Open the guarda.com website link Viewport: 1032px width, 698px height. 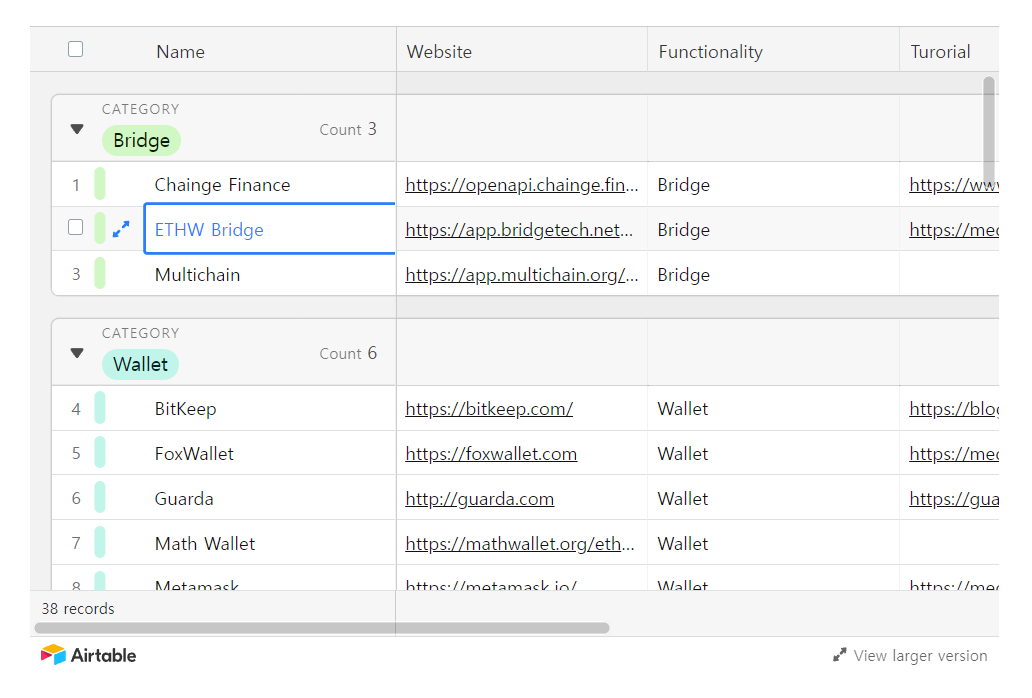click(479, 499)
